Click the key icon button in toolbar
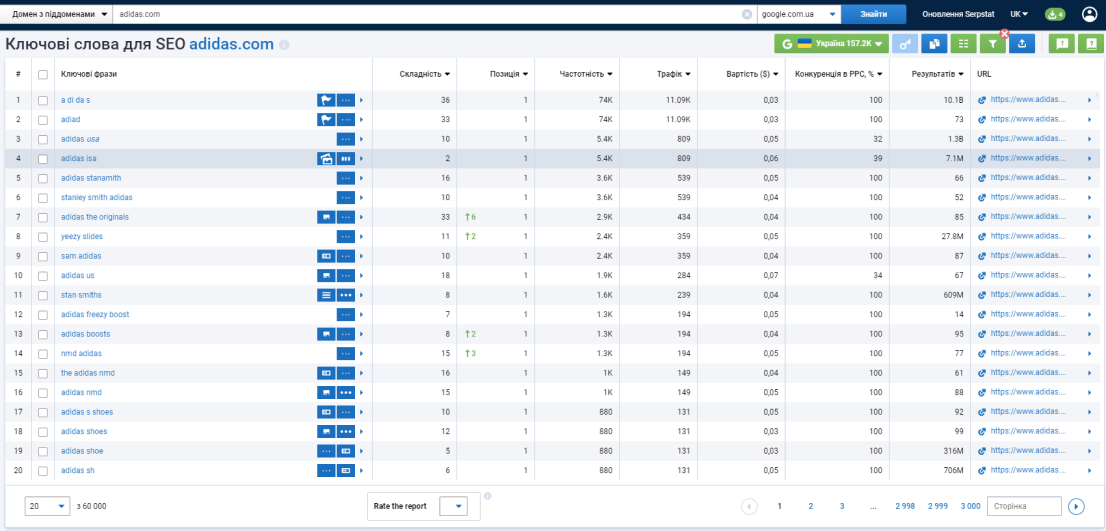1106x531 pixels. click(905, 44)
